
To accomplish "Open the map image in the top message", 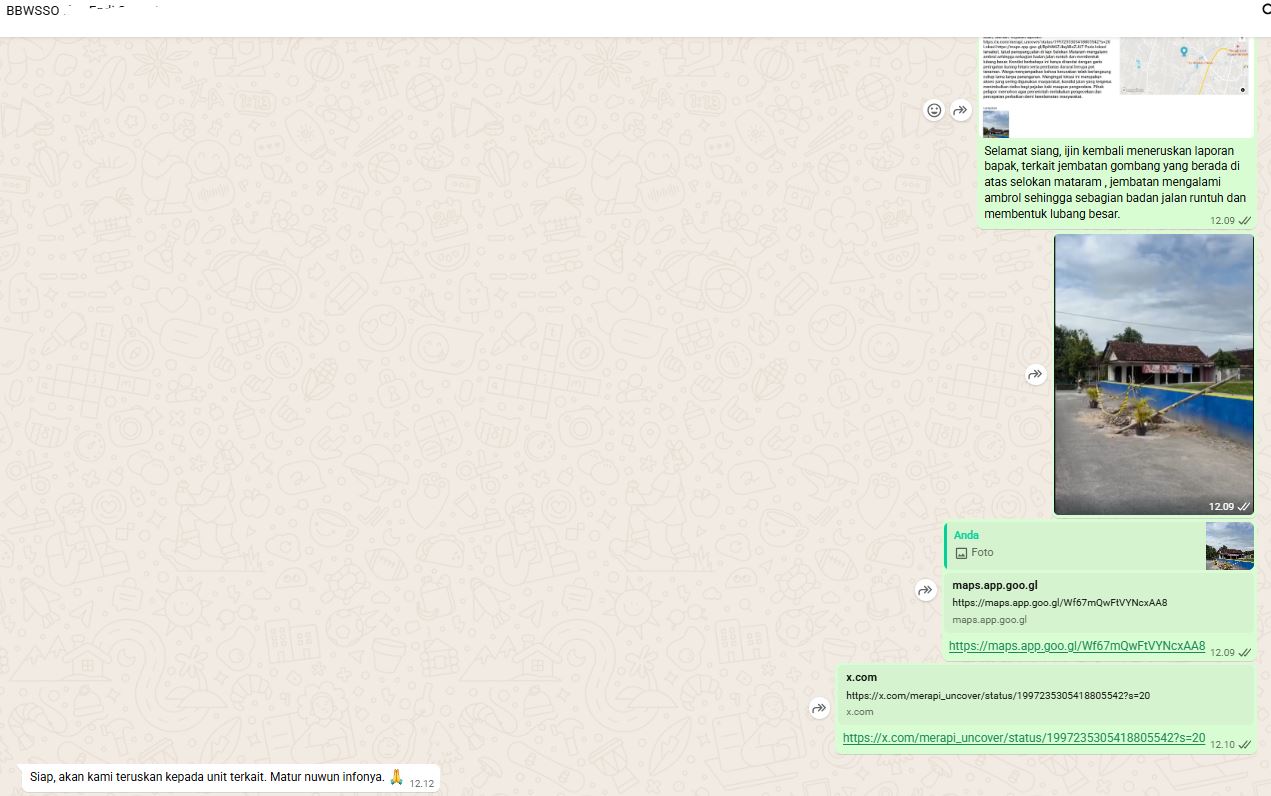I will click(1185, 66).
